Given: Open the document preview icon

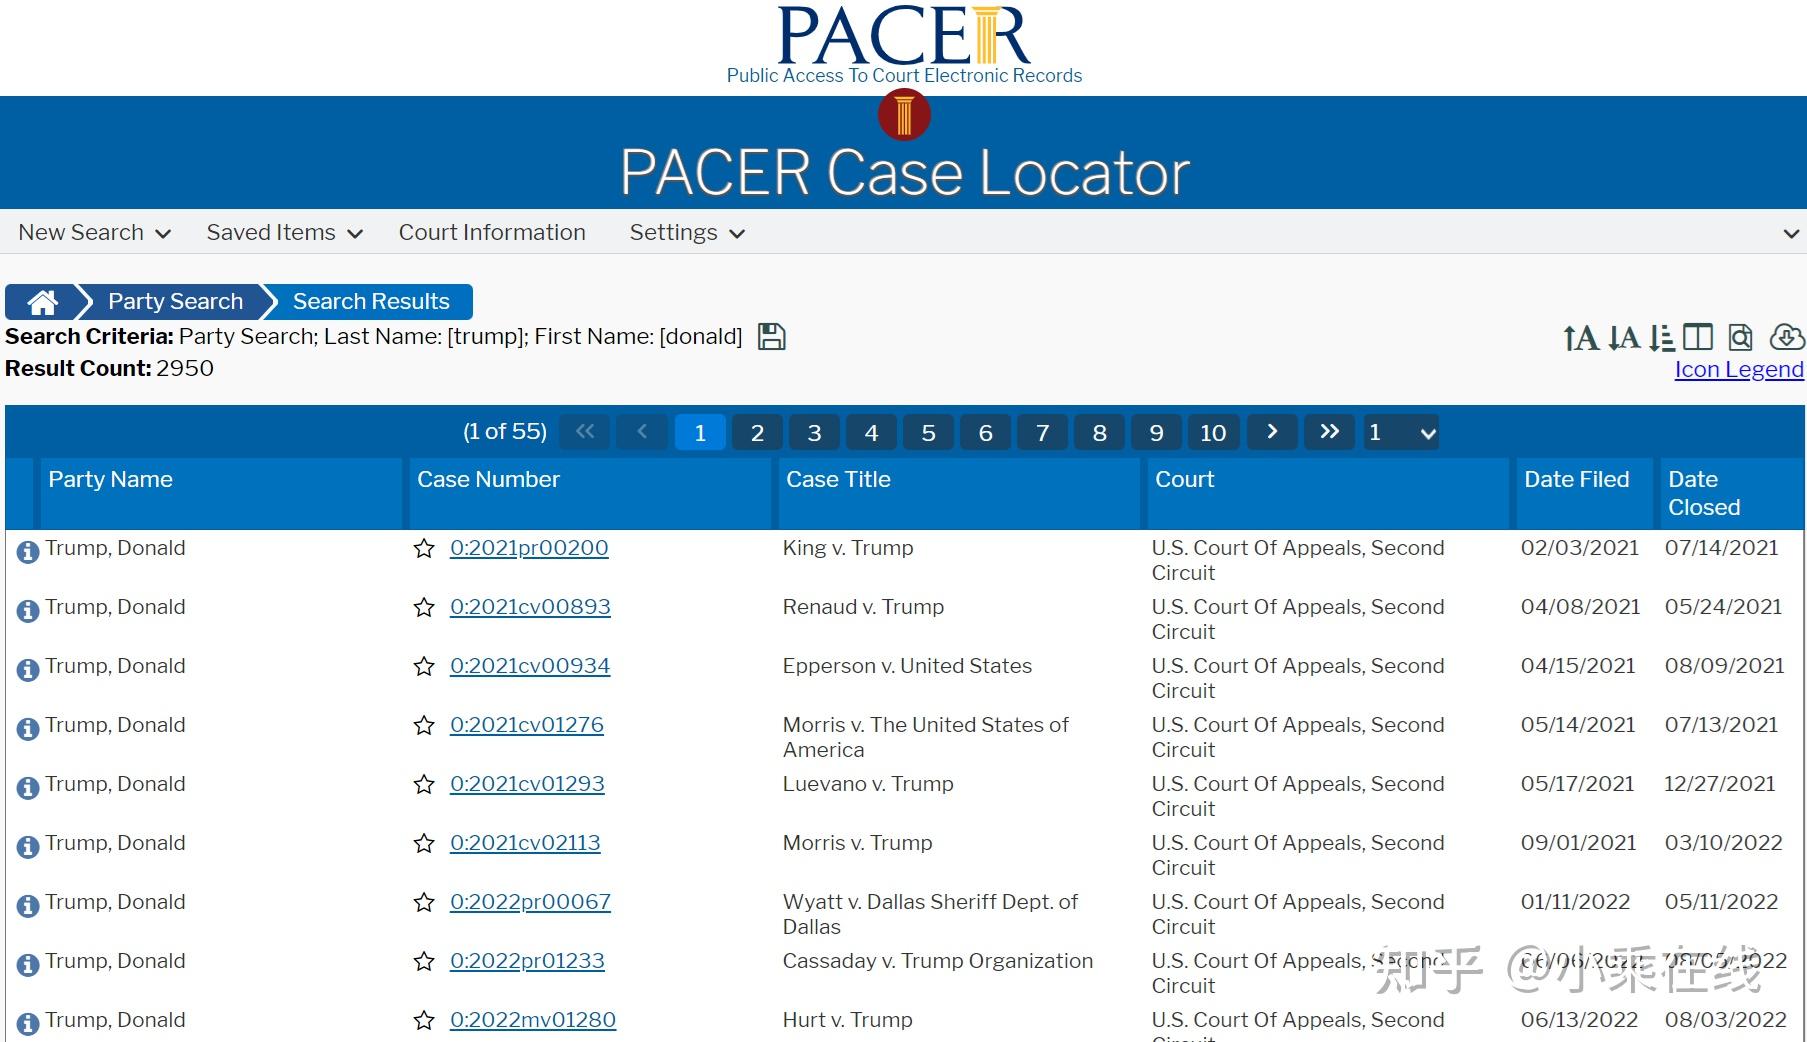Looking at the screenshot, I should click(x=1740, y=338).
